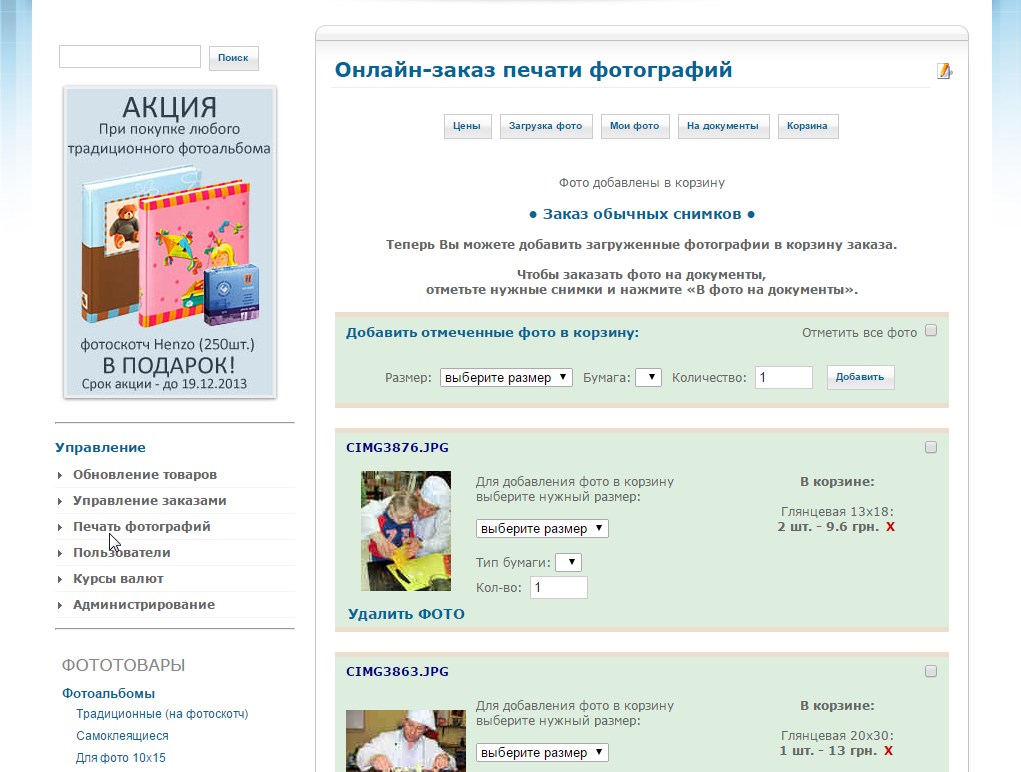Remove Глянцевая 13x18 item with red X

[890, 526]
